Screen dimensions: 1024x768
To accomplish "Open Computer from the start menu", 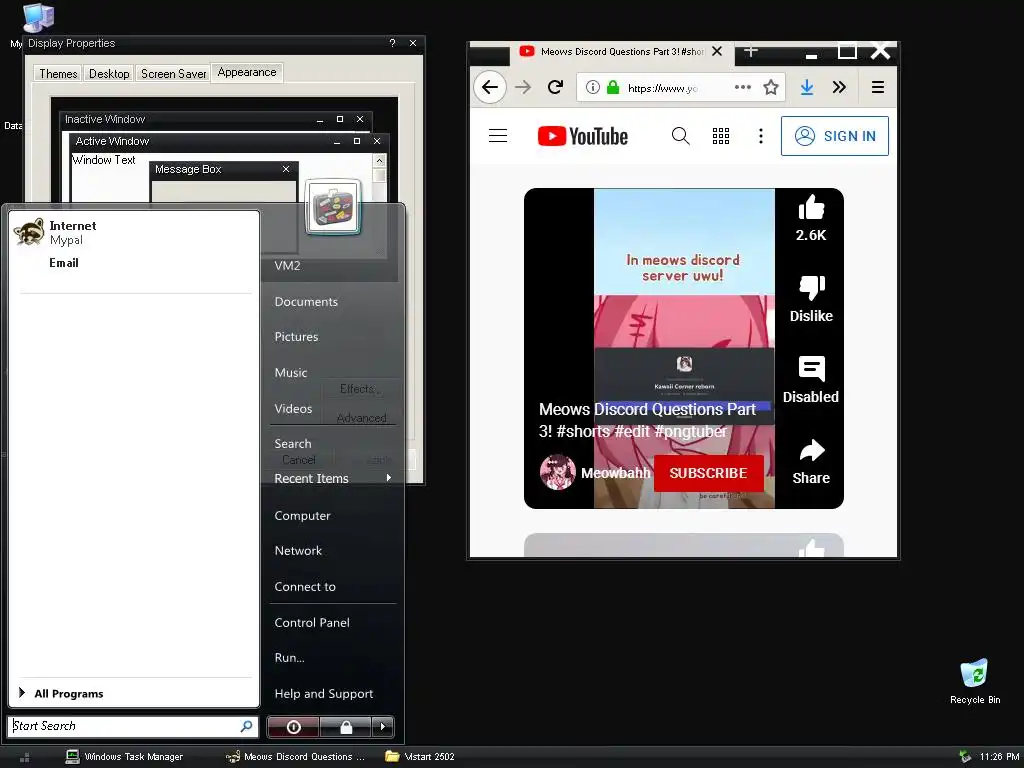I will [x=302, y=516].
